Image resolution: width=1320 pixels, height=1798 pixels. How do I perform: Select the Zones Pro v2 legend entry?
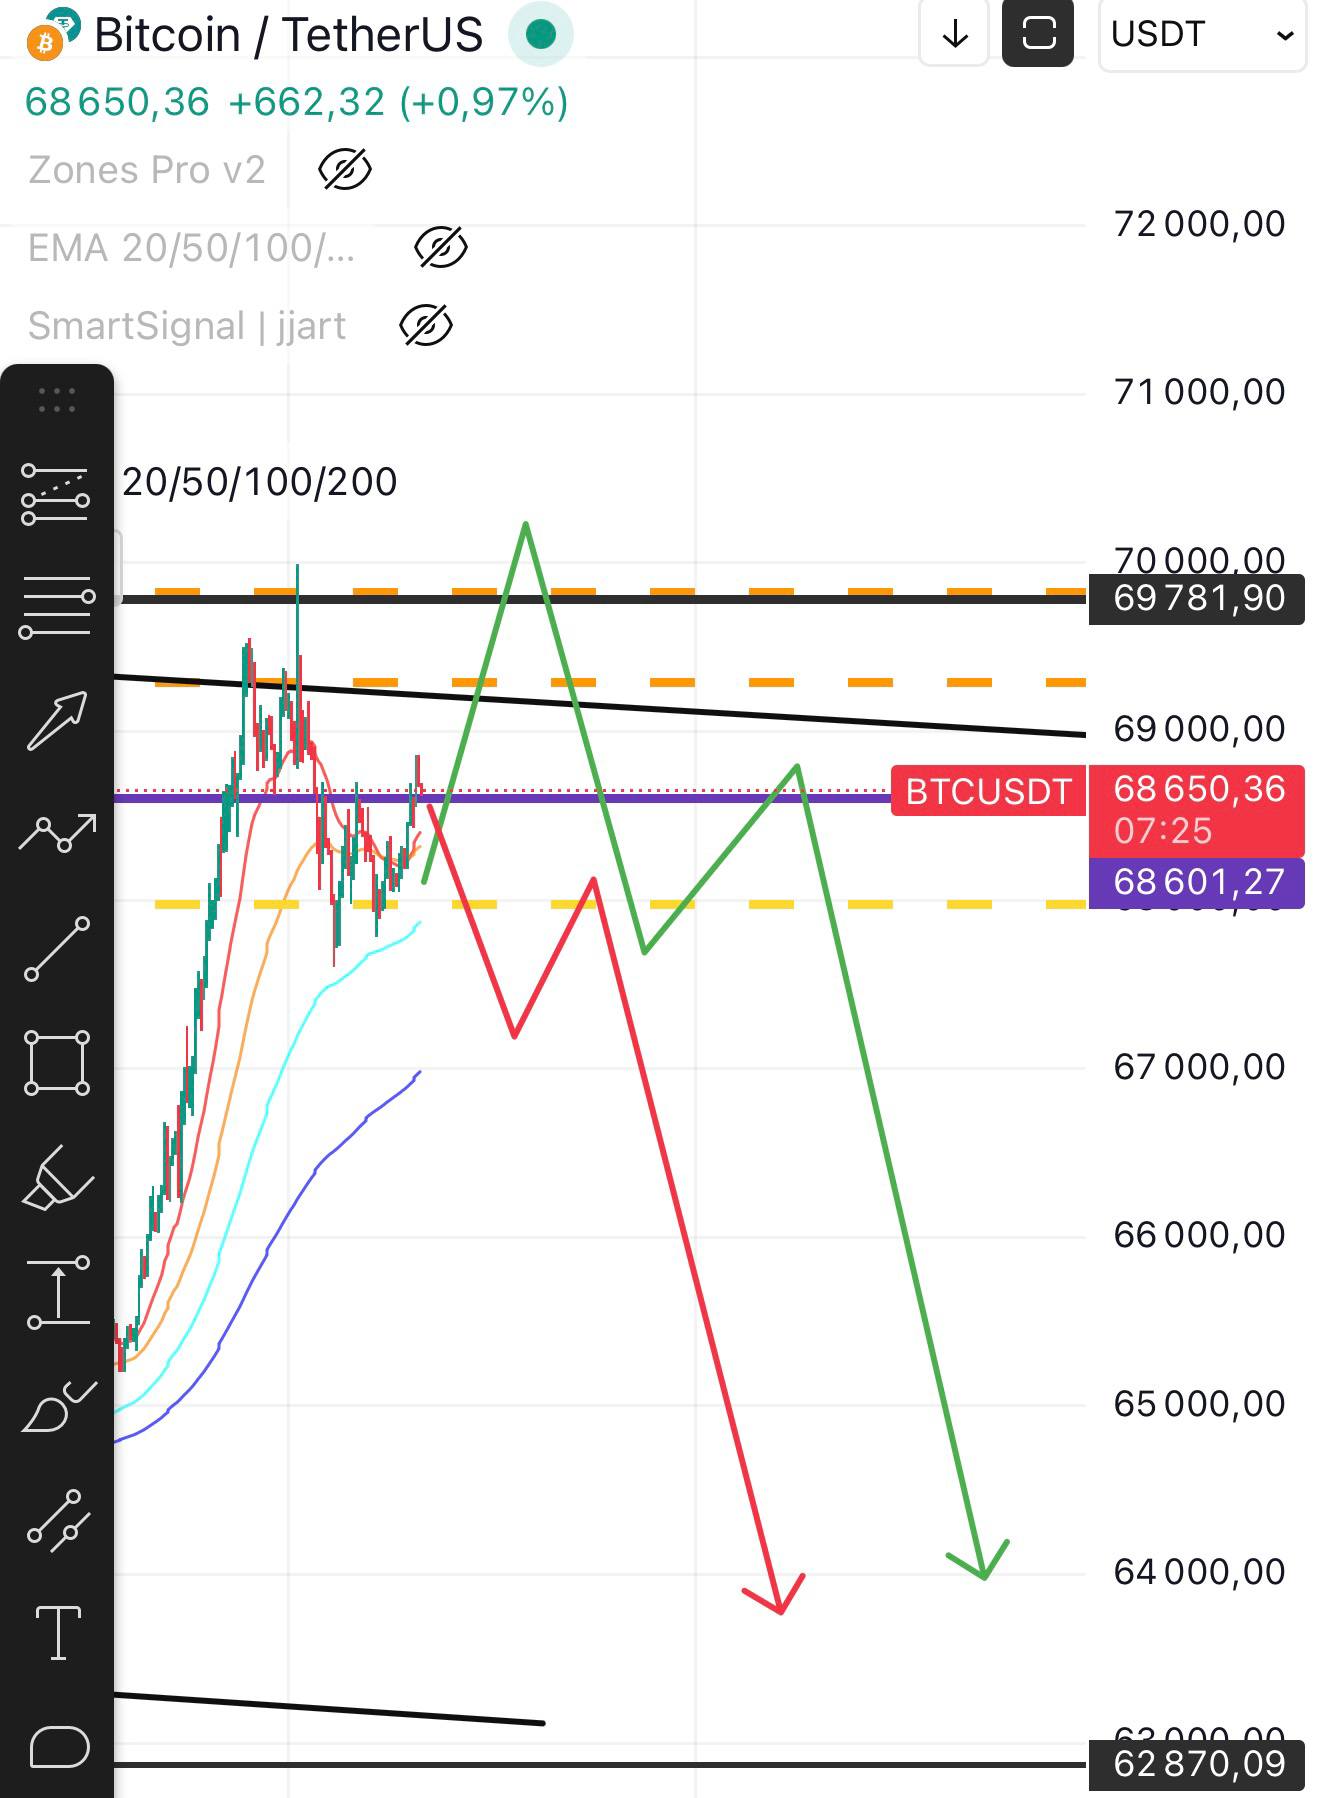[x=147, y=170]
